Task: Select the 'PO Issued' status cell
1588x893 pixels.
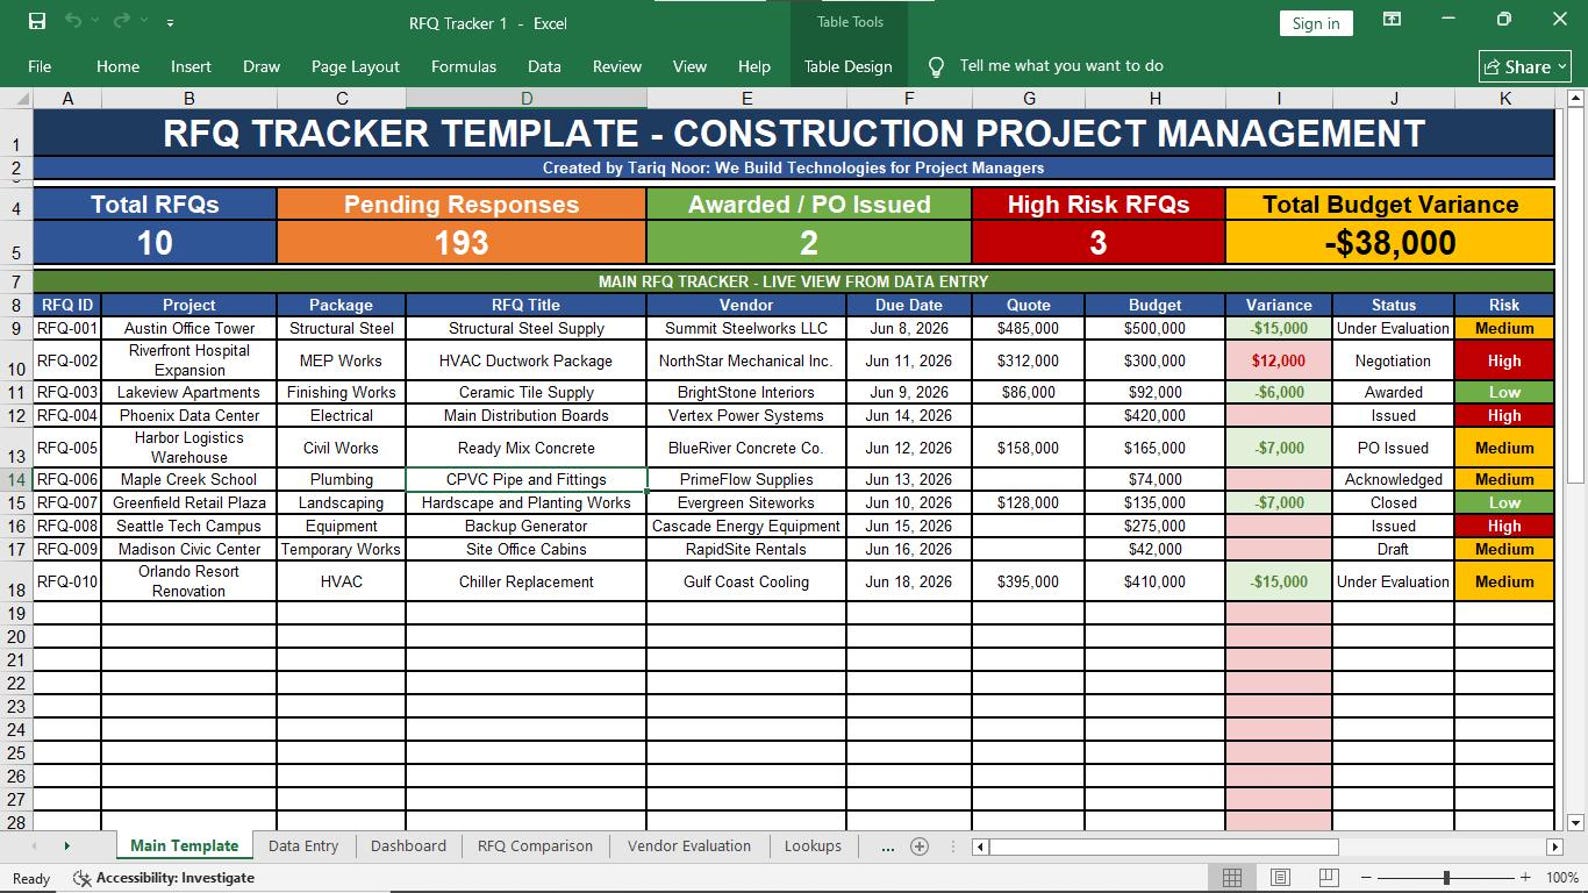Action: click(1393, 448)
